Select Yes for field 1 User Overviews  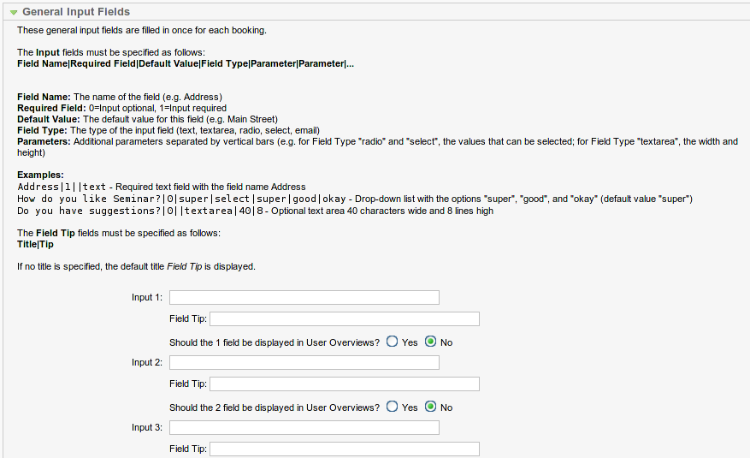click(392, 342)
